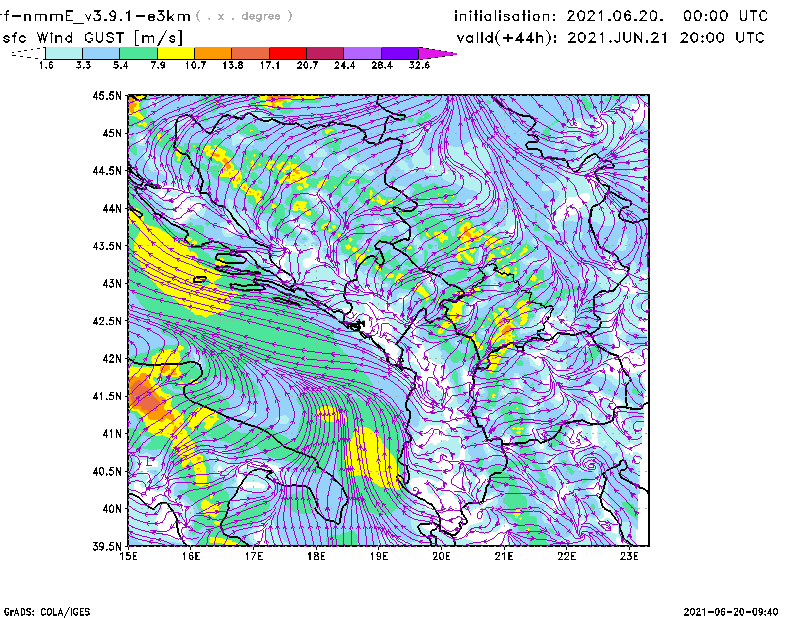The image size is (800, 618).
Task: Click the 17E longitude label
Action: point(254,556)
